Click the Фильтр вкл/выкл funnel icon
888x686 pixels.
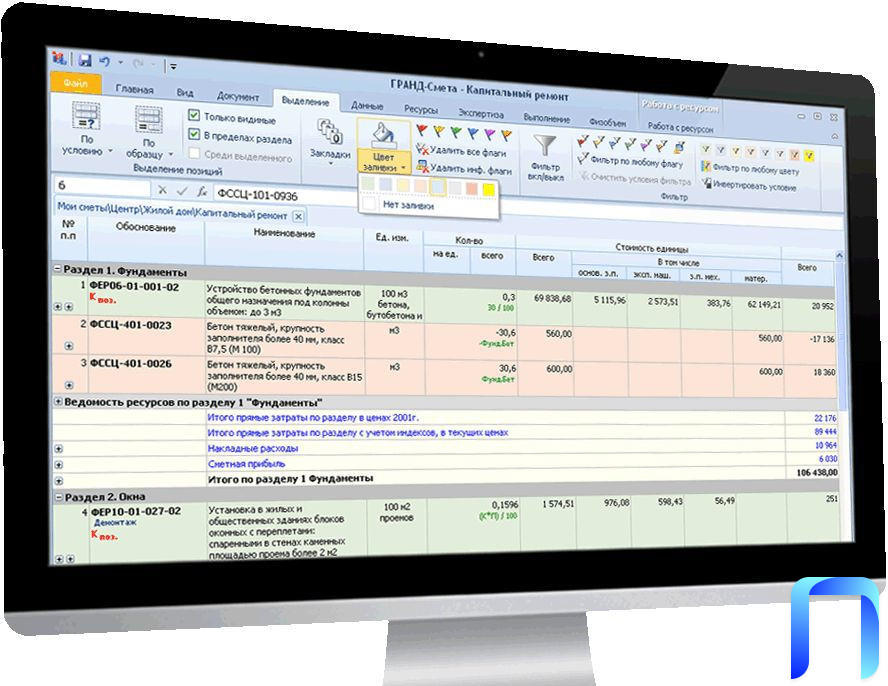coord(544,146)
